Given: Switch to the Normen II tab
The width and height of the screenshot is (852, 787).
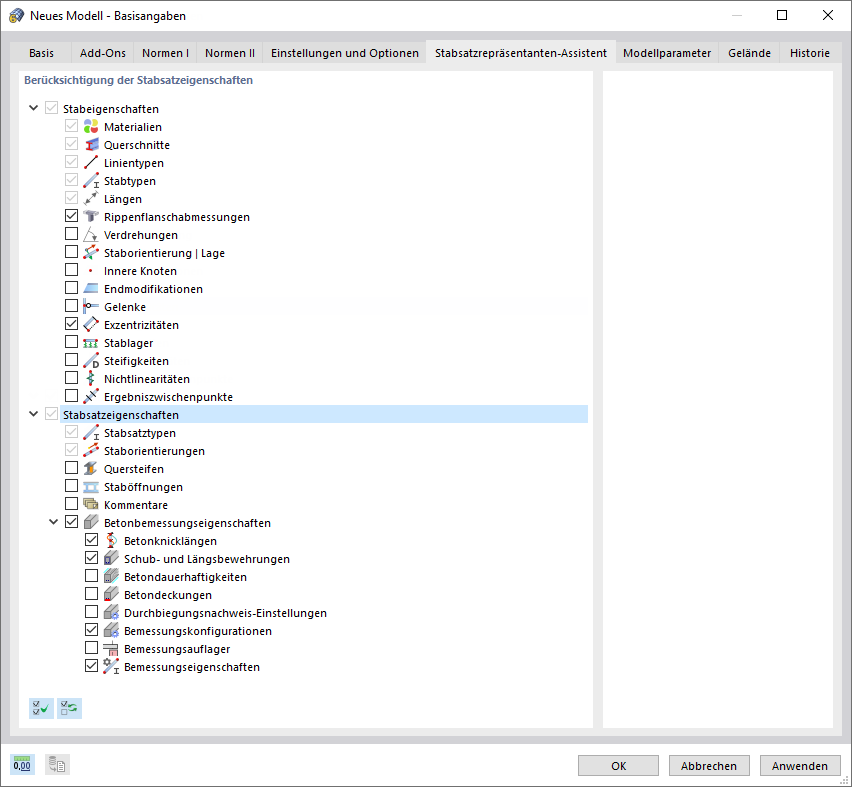Looking at the screenshot, I should 230,53.
